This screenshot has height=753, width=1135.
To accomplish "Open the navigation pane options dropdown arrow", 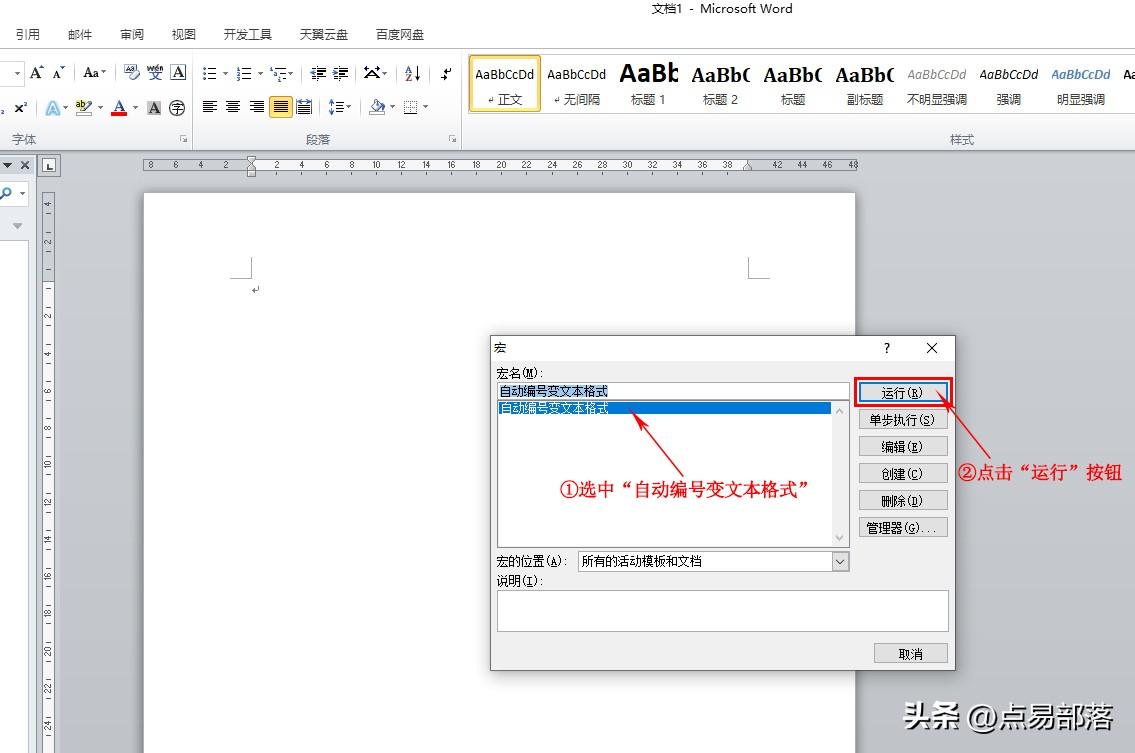I will 7,165.
